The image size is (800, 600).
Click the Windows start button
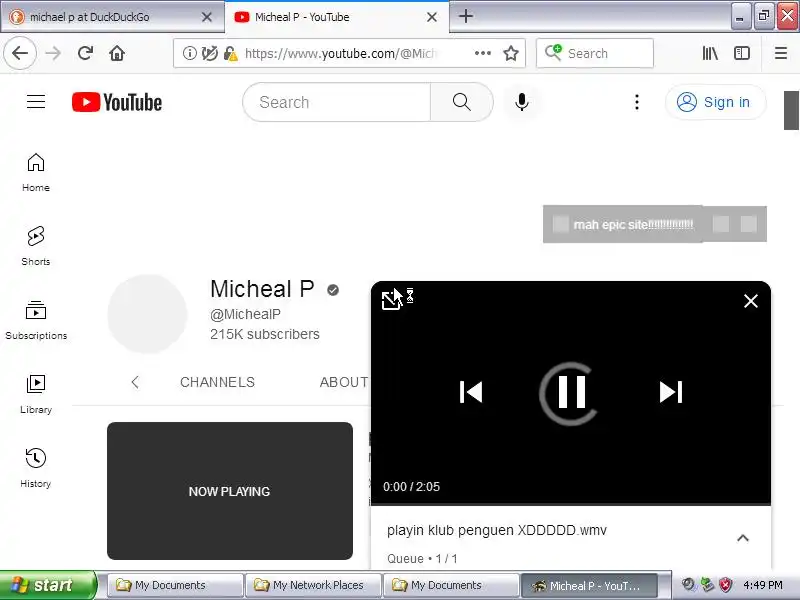pos(48,585)
